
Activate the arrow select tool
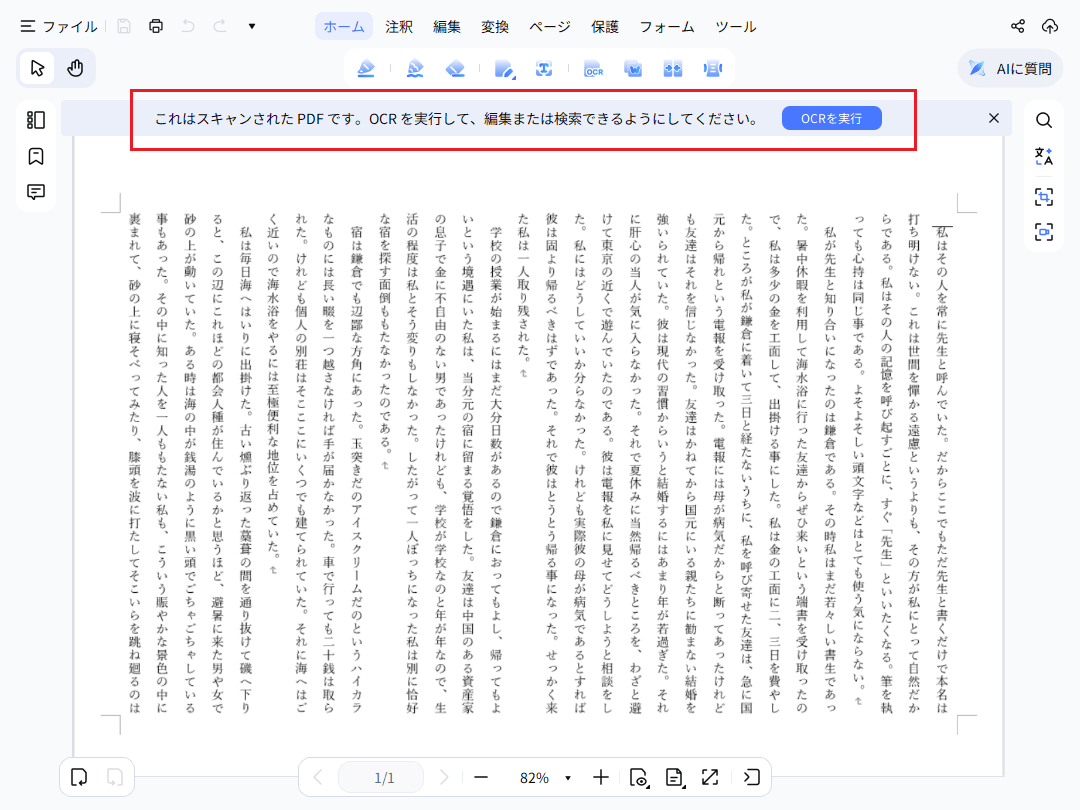[37, 68]
